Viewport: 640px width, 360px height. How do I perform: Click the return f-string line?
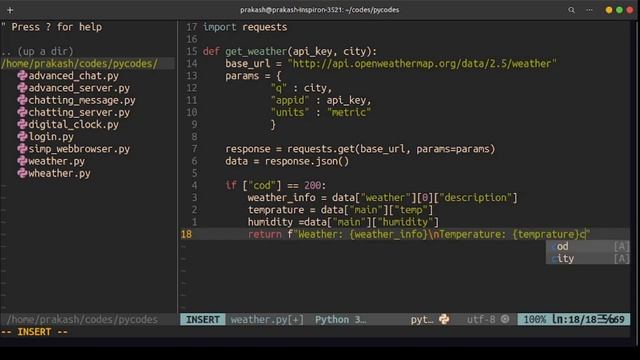pyautogui.click(x=419, y=234)
